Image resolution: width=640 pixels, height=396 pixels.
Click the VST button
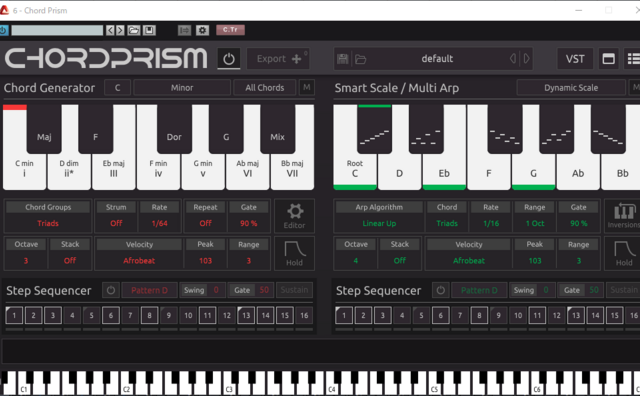[x=575, y=59]
